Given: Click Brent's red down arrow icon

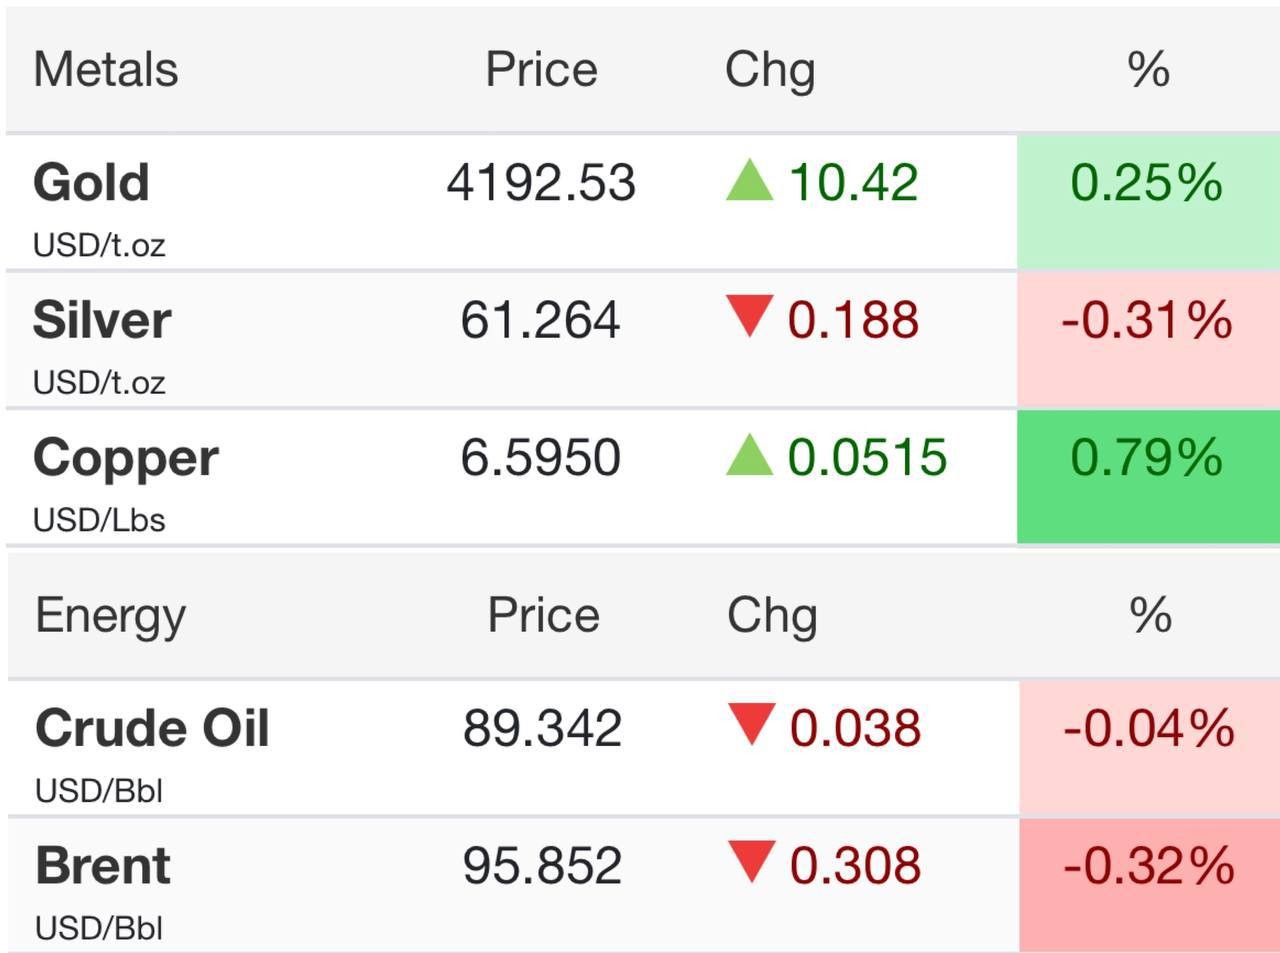Looking at the screenshot, I should (751, 862).
